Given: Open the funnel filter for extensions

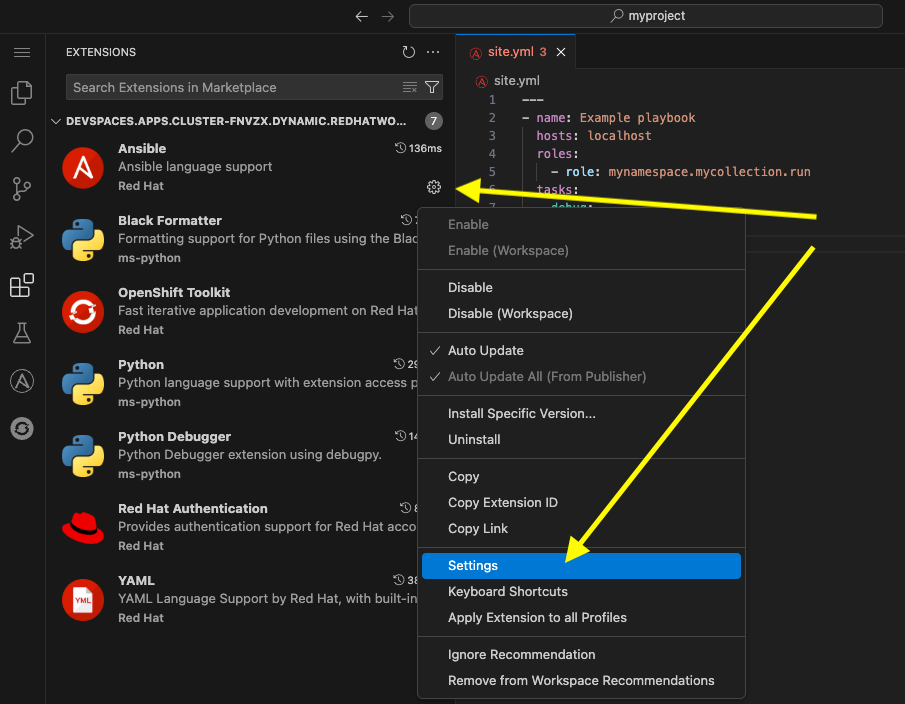Looking at the screenshot, I should pos(432,87).
